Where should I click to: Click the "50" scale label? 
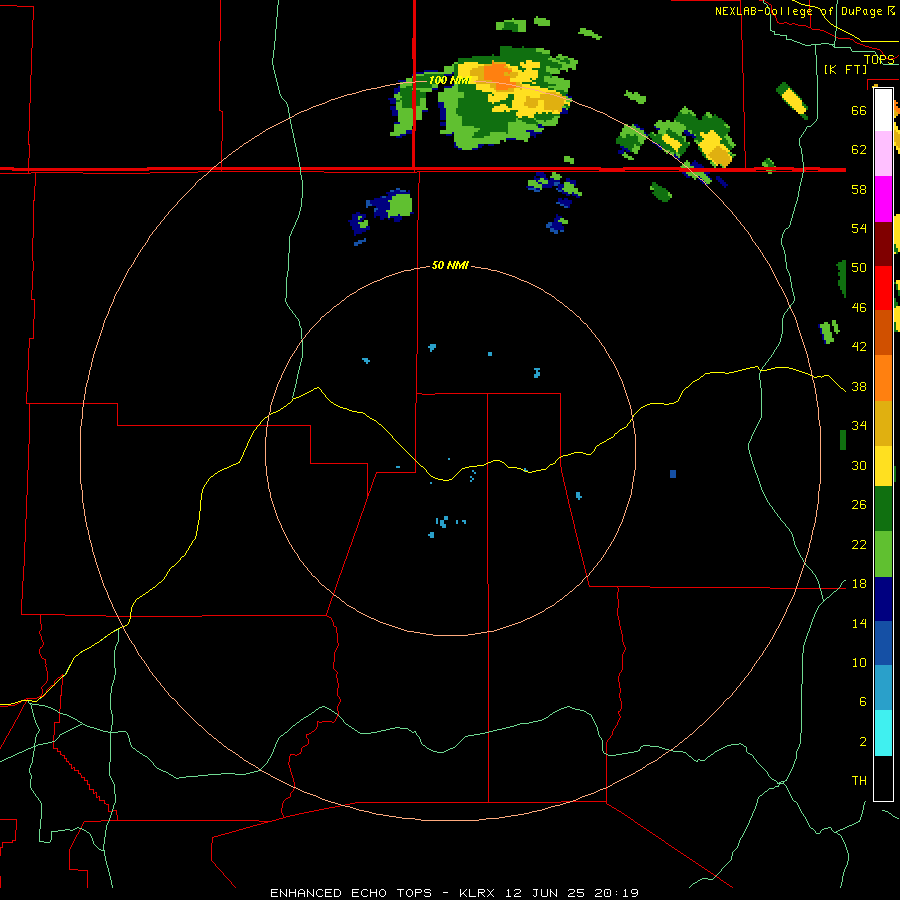[859, 268]
